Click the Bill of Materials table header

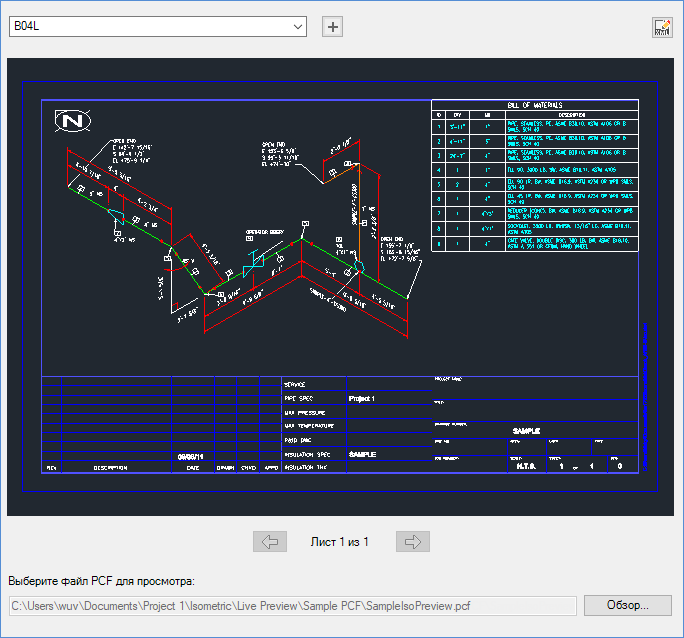[x=535, y=105]
